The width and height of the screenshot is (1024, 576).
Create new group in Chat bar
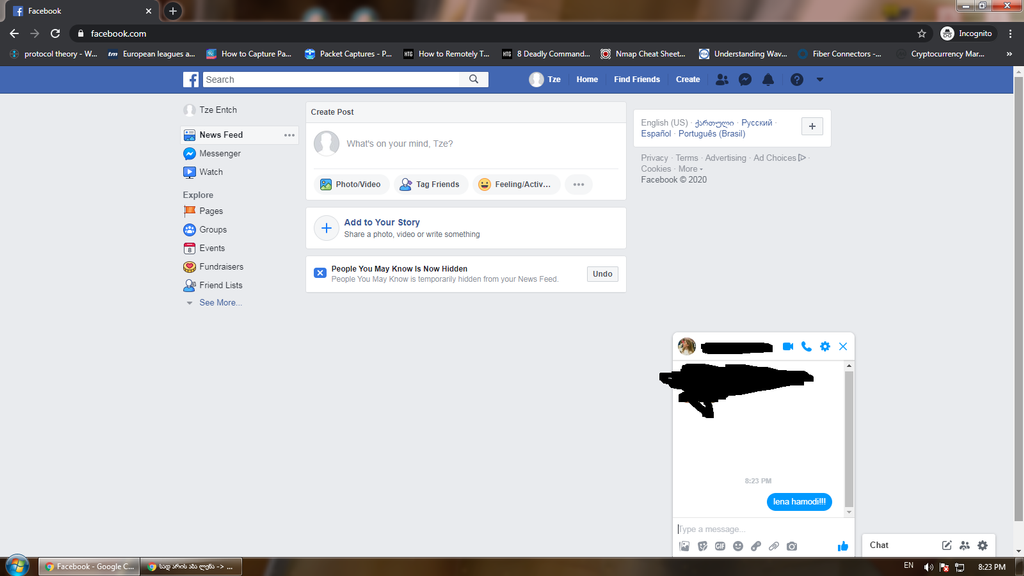coord(965,545)
